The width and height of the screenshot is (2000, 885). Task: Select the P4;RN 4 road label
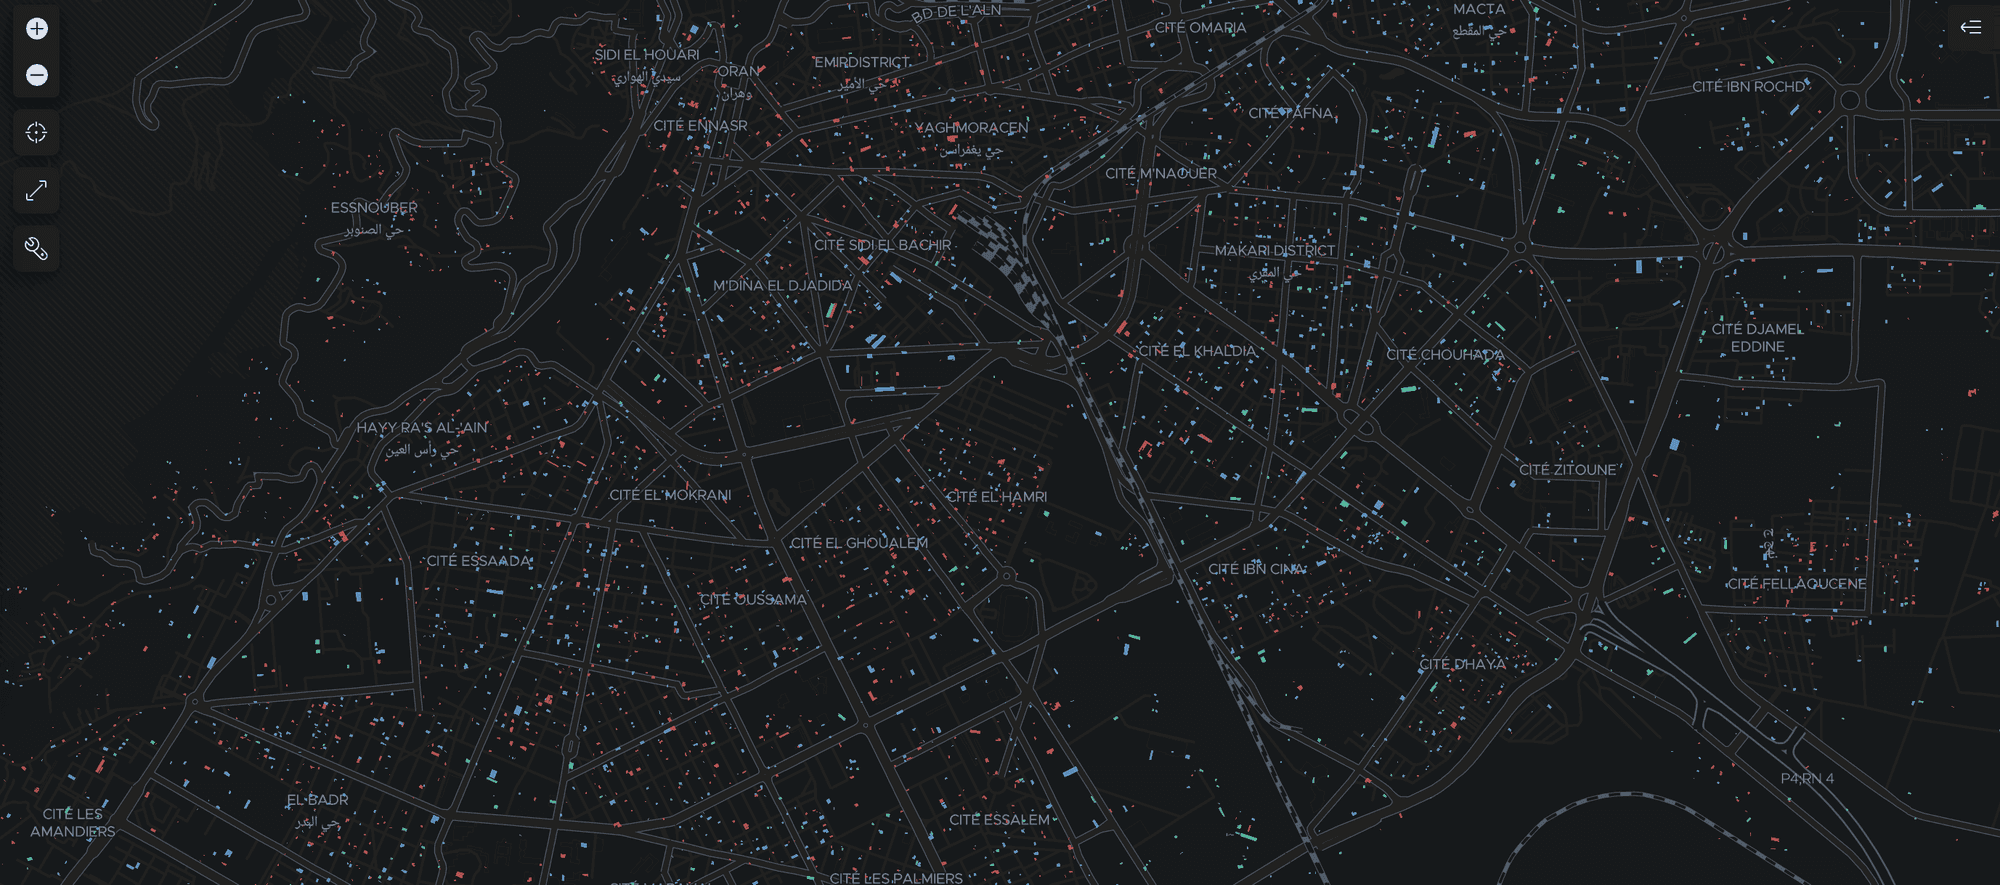click(1807, 779)
